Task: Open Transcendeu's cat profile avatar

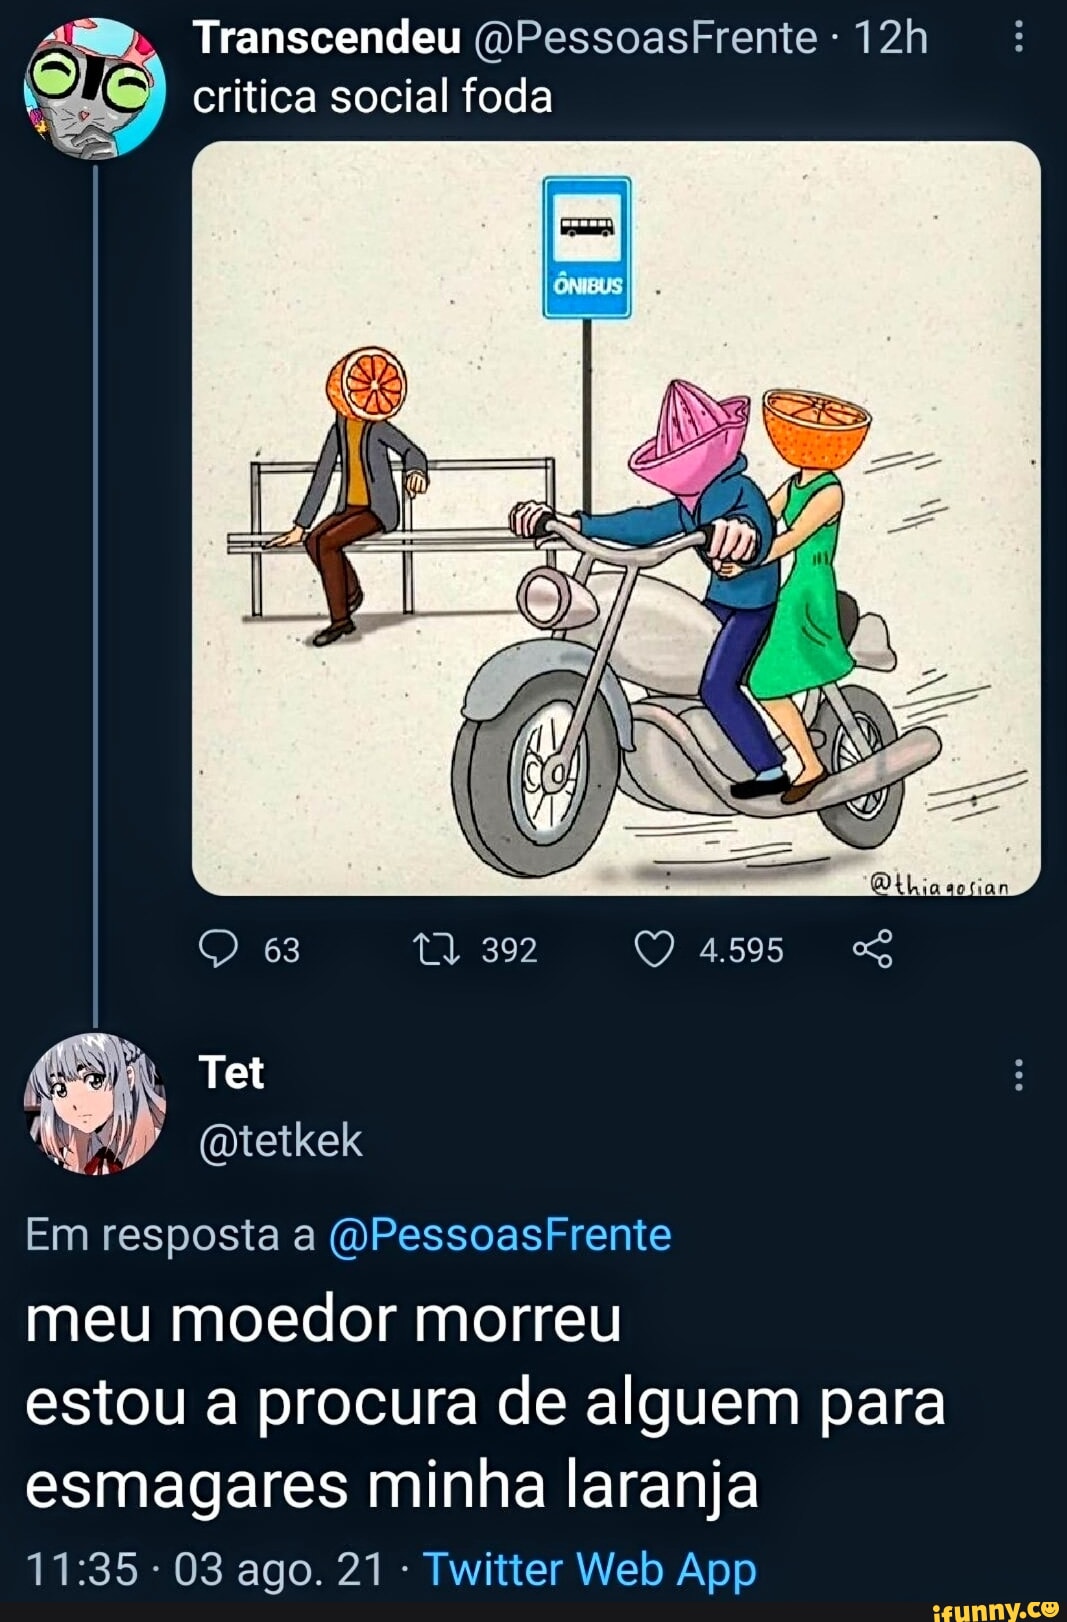Action: click(94, 88)
